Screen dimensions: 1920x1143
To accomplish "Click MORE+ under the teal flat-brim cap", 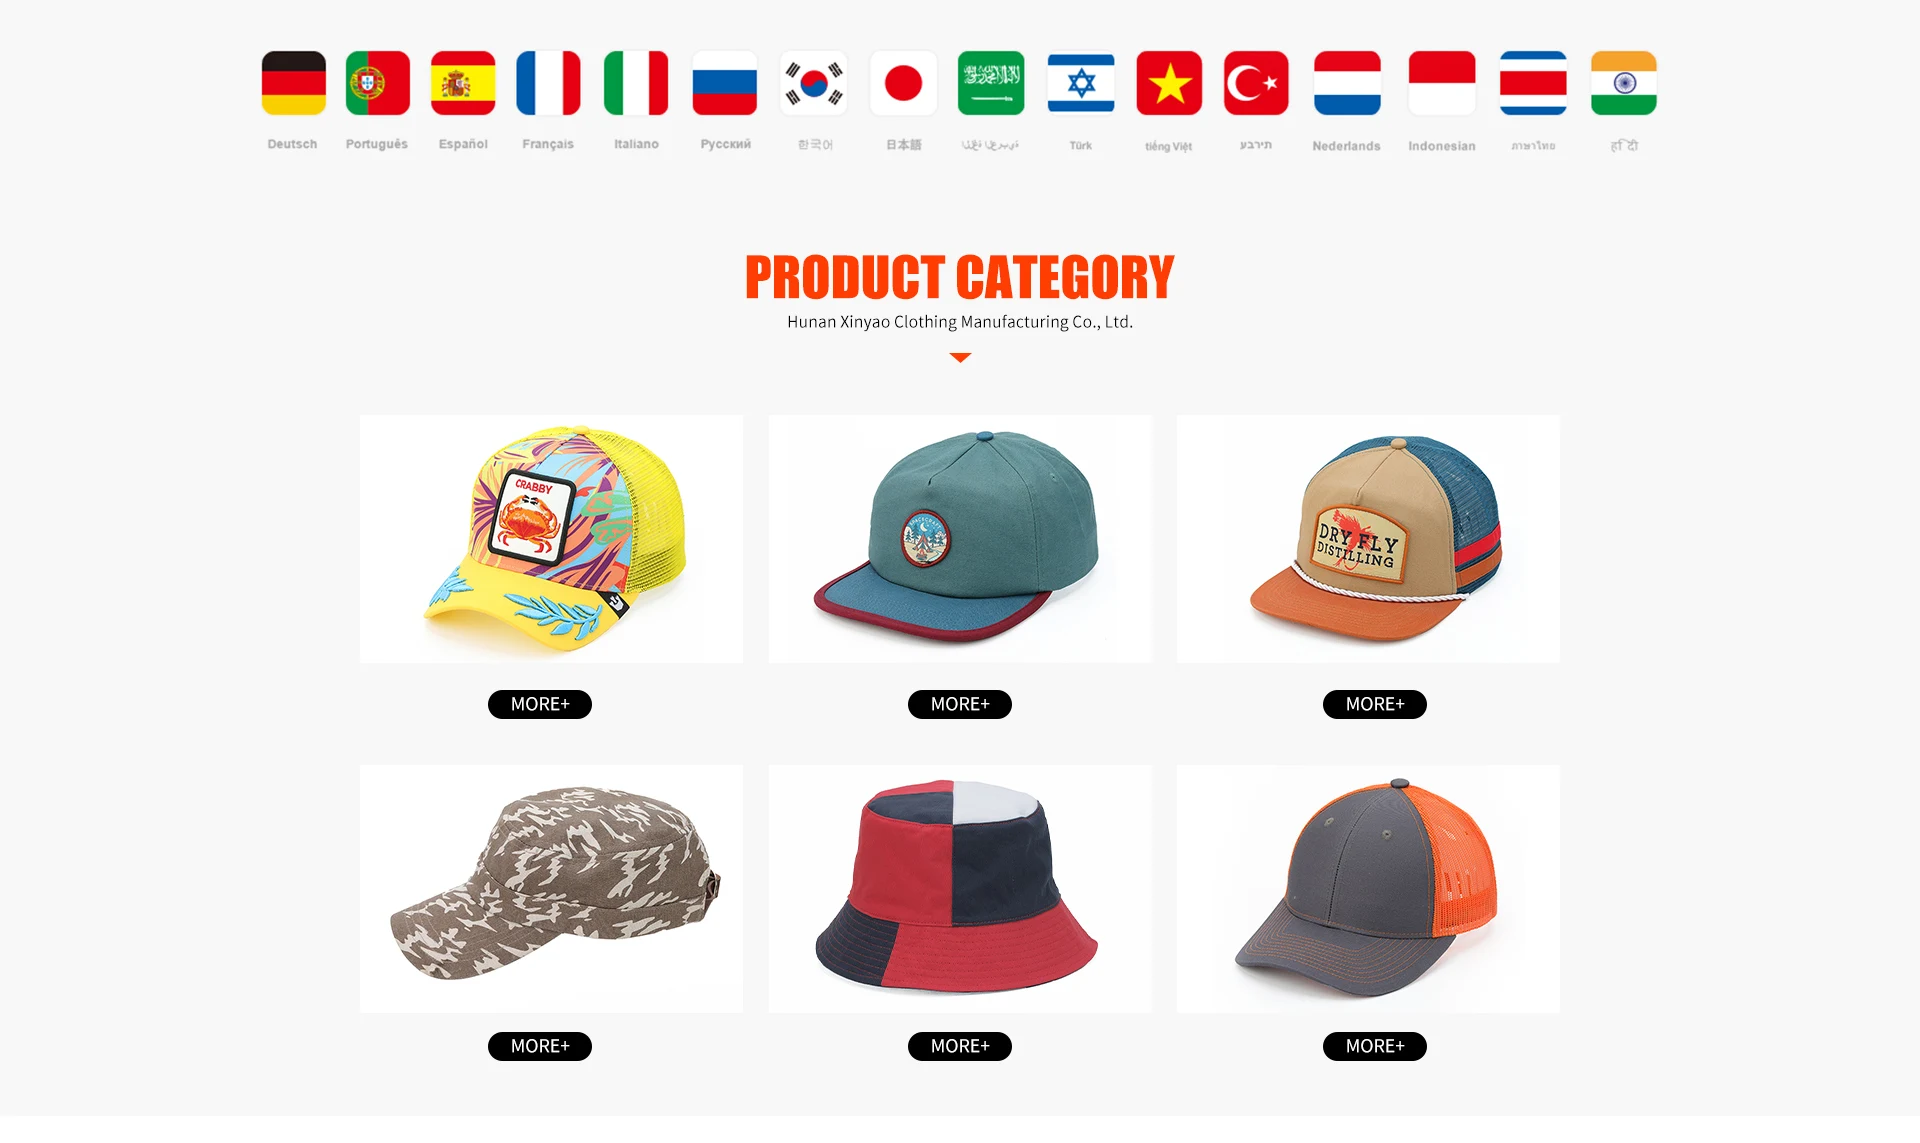I will click(x=960, y=704).
